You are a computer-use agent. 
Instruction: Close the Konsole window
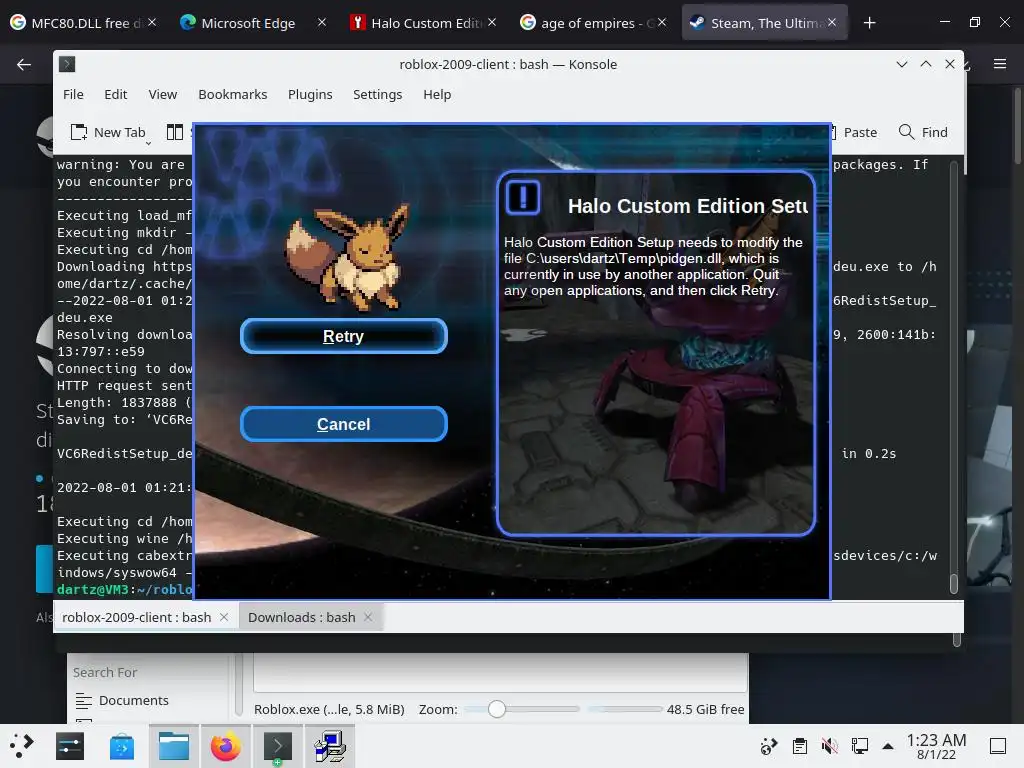pos(950,64)
